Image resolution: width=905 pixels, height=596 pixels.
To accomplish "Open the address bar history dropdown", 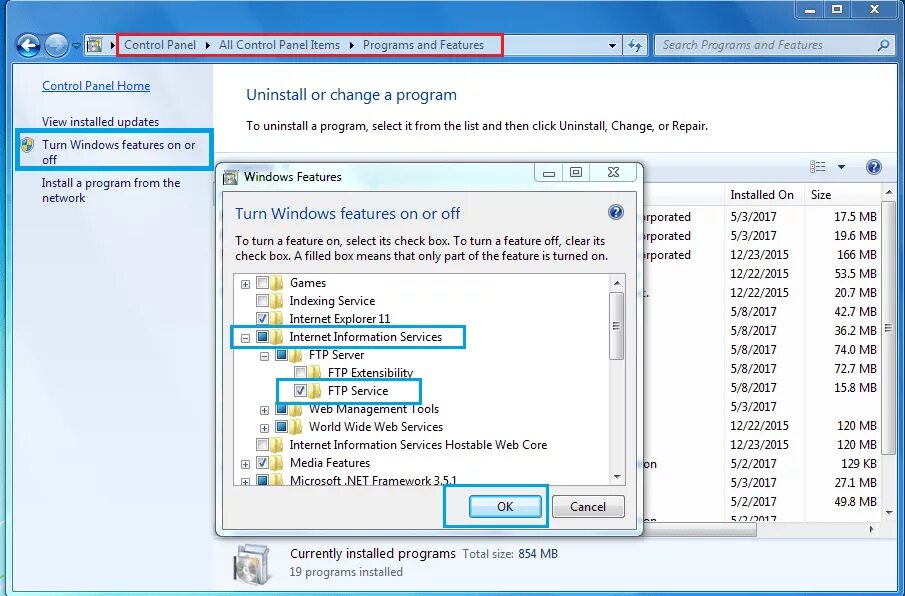I will pos(612,46).
